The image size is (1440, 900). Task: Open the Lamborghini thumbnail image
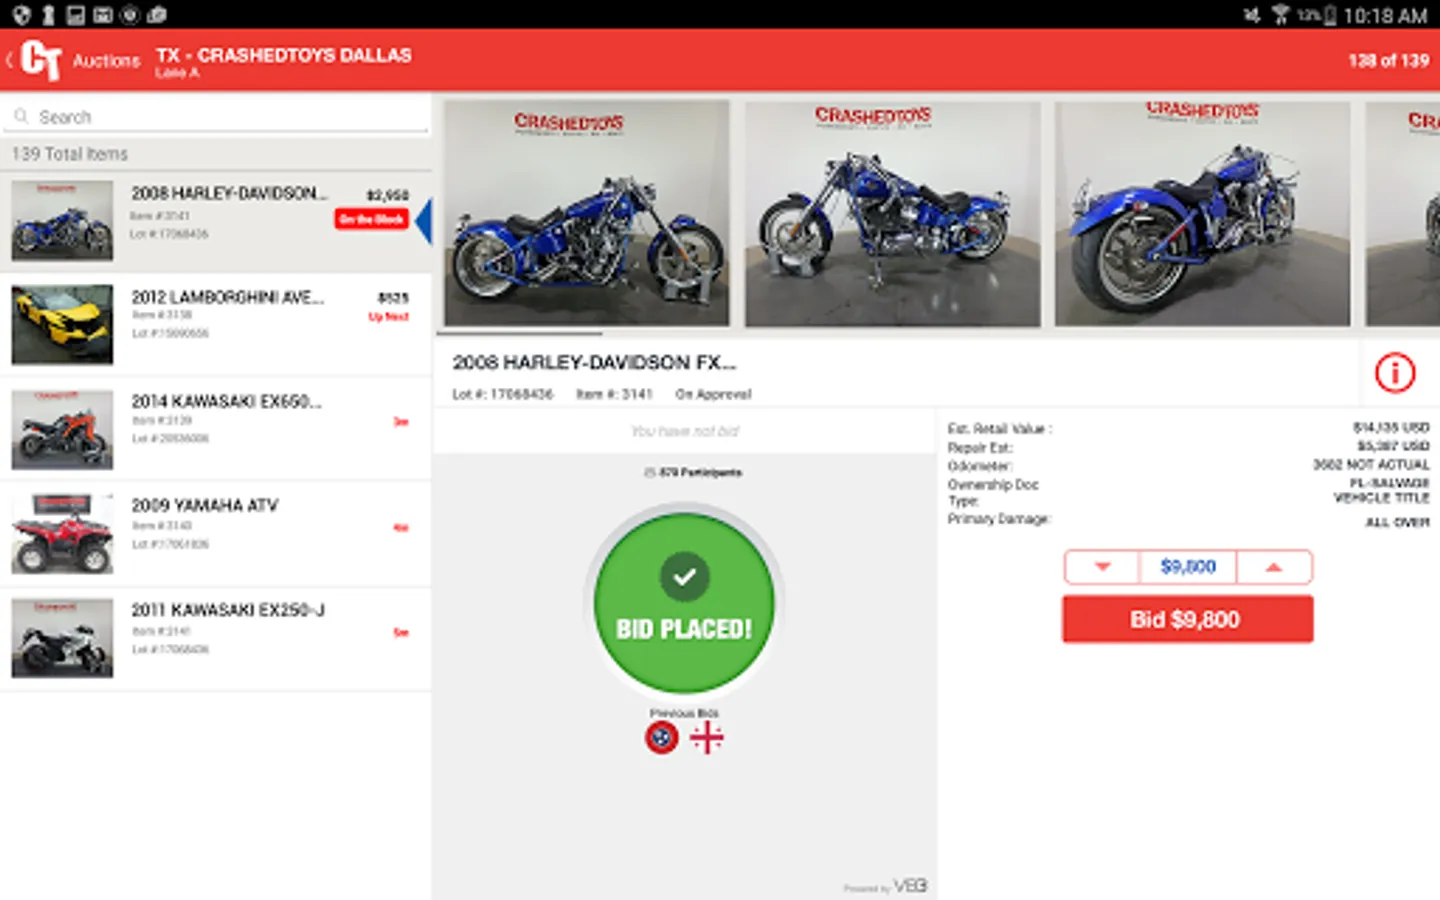[62, 324]
